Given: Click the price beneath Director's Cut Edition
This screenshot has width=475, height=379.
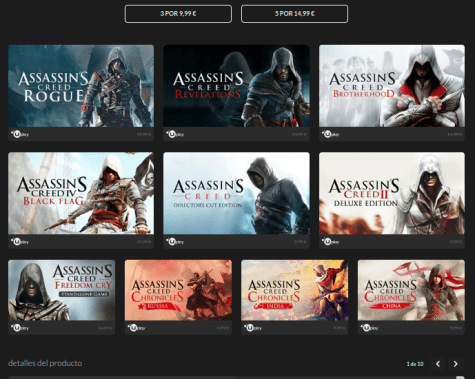Looking at the screenshot, I should [x=300, y=242].
